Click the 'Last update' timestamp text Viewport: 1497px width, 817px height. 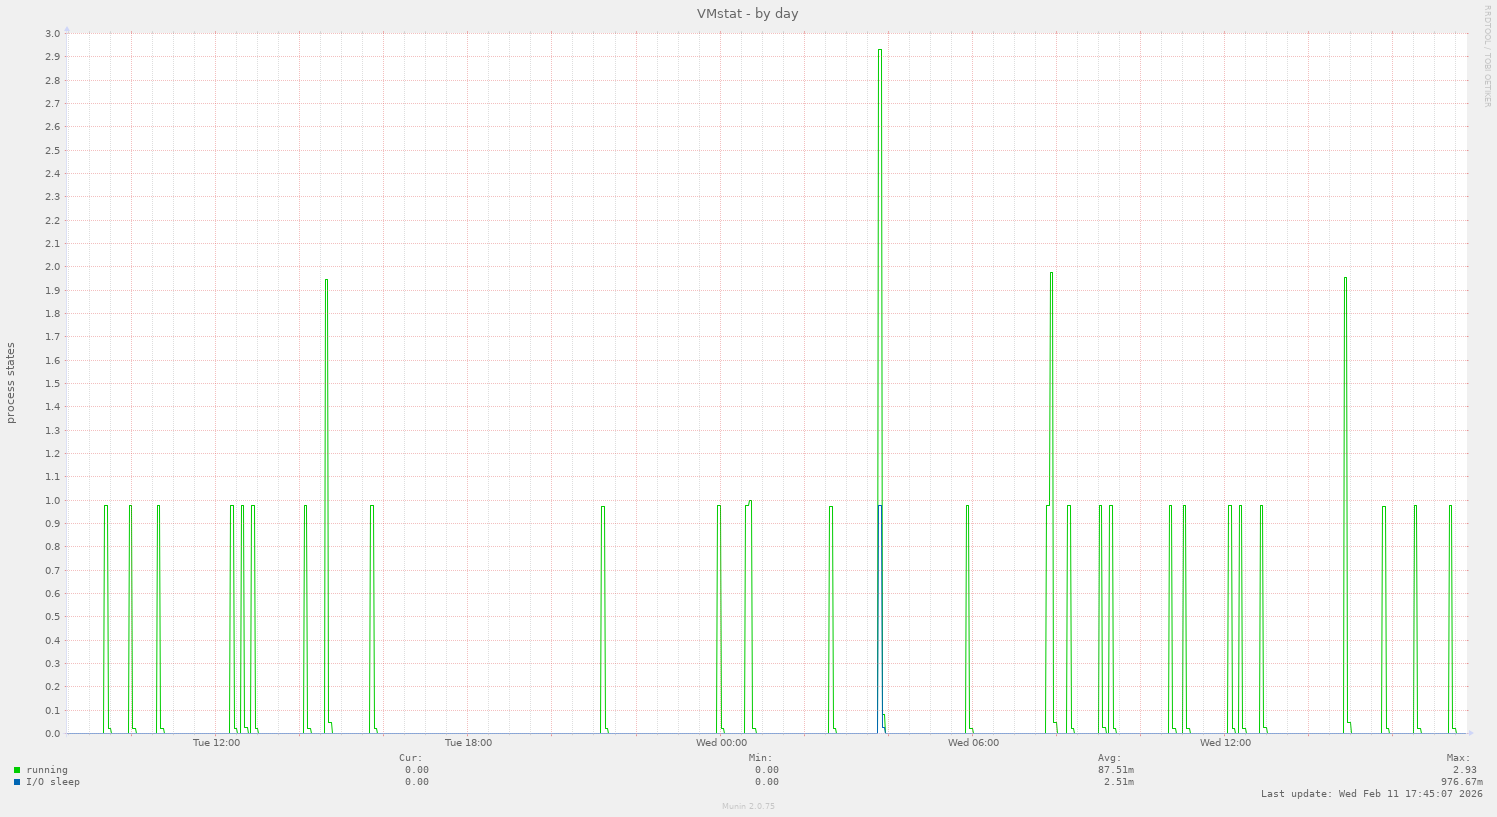1371,794
